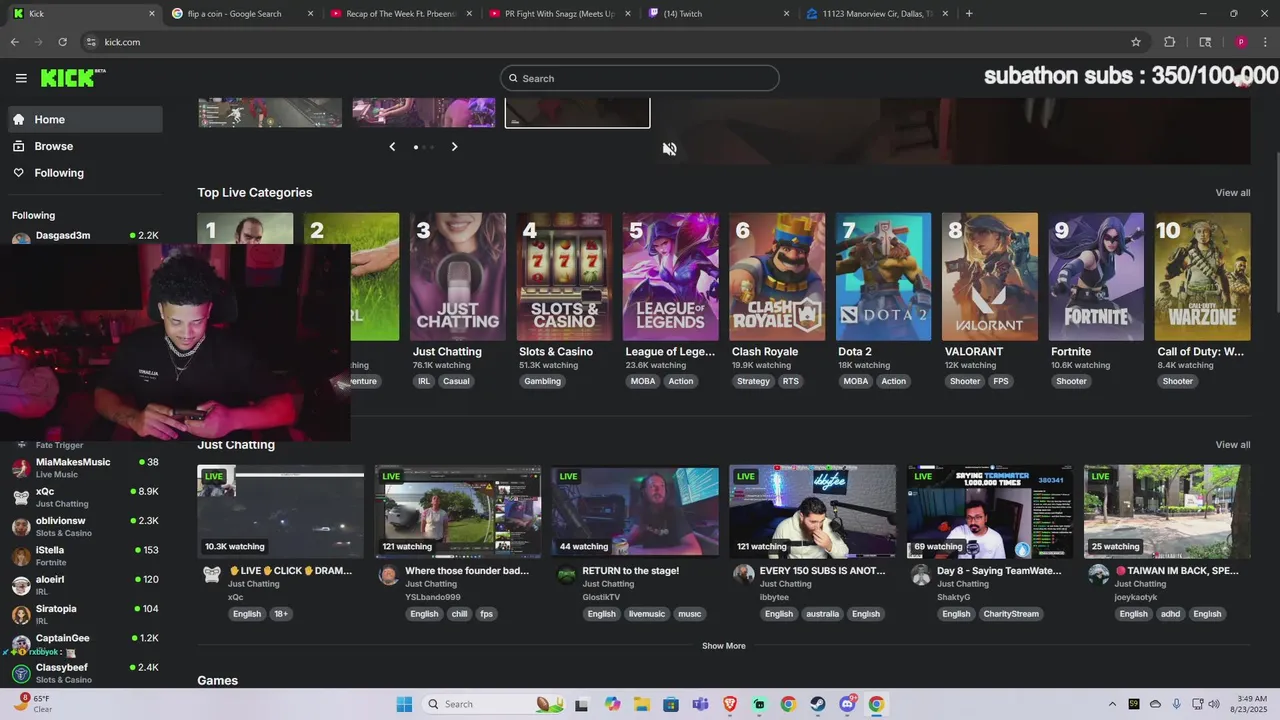Go to next featured stream arrow
Screen dimensions: 1280x720
point(454,147)
